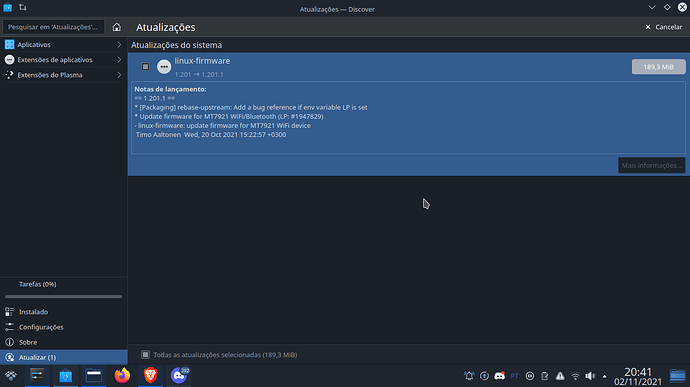Expand the Aplicativos category arrow
690x387 pixels.
[x=119, y=44]
